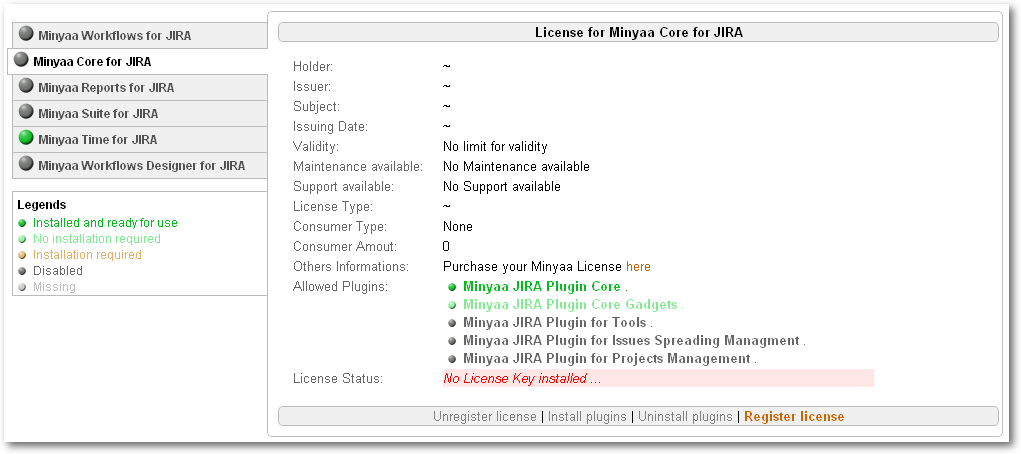Viewport: 1021px width, 454px height.
Task: Click the 'Missing' legend text
Action: pos(55,287)
